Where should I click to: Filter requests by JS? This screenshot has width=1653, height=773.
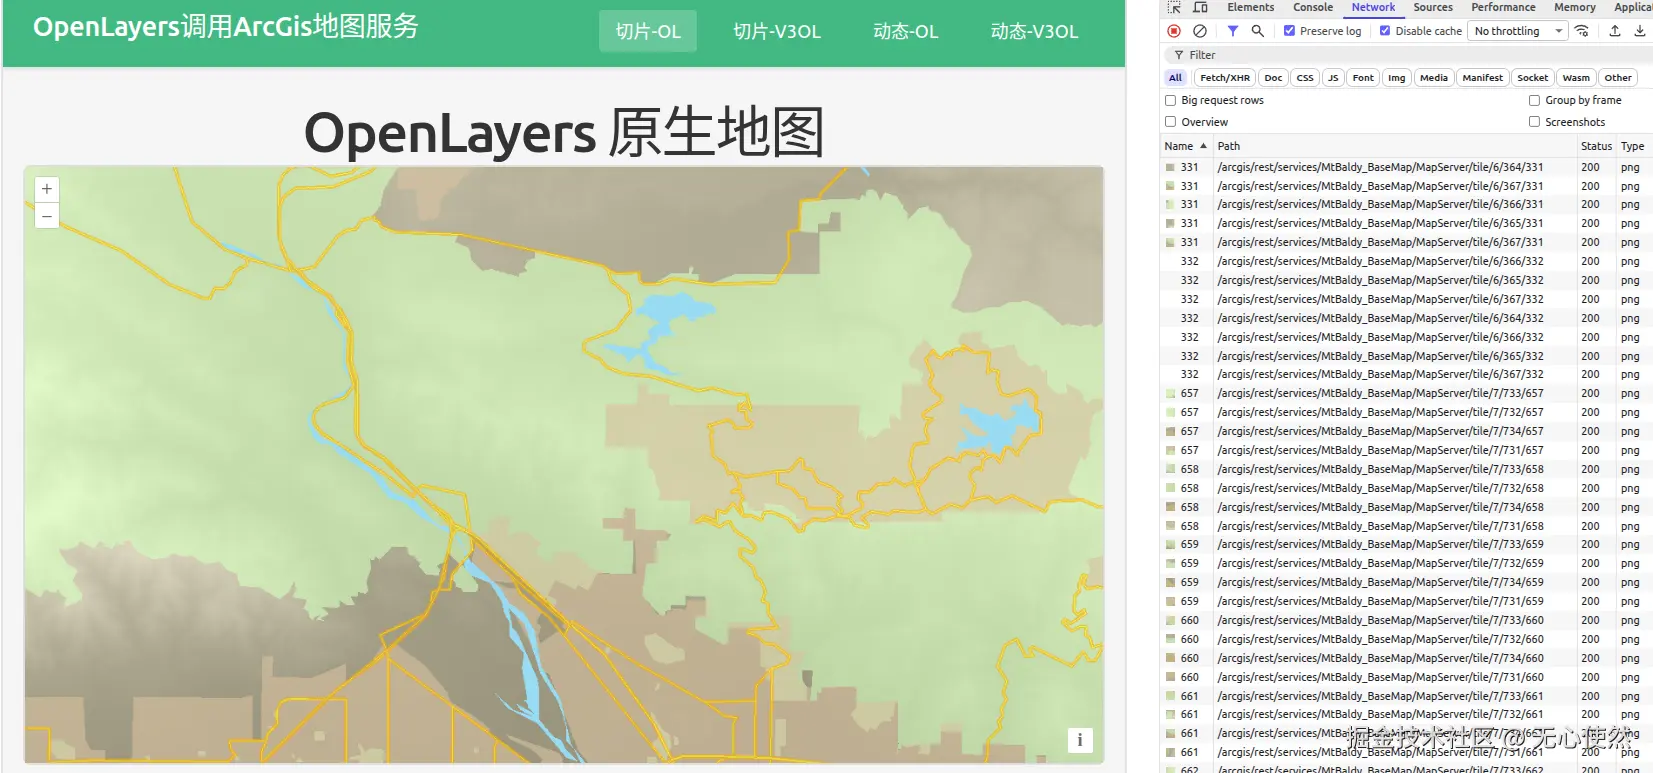pos(1333,78)
